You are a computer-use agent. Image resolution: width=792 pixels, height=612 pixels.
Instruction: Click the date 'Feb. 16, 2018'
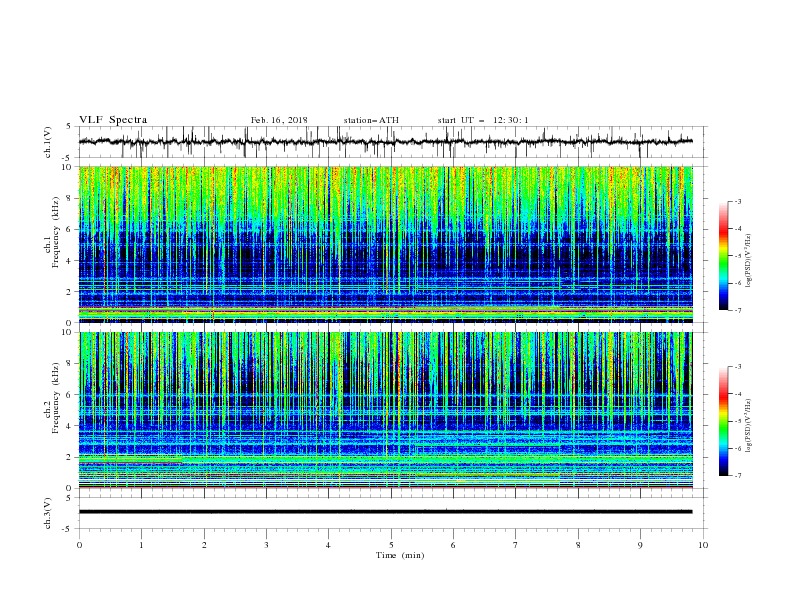pos(279,120)
